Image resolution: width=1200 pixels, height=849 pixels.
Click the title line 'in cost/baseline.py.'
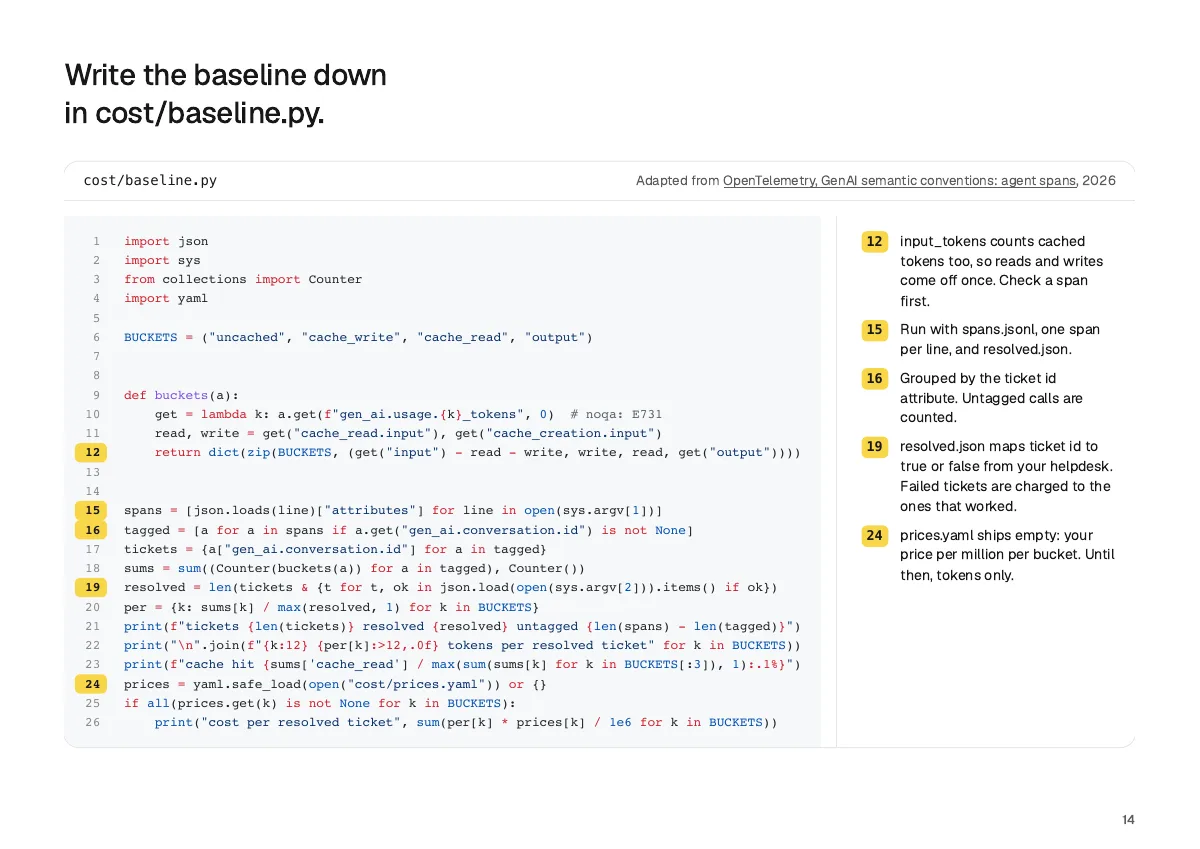pyautogui.click(x=195, y=113)
